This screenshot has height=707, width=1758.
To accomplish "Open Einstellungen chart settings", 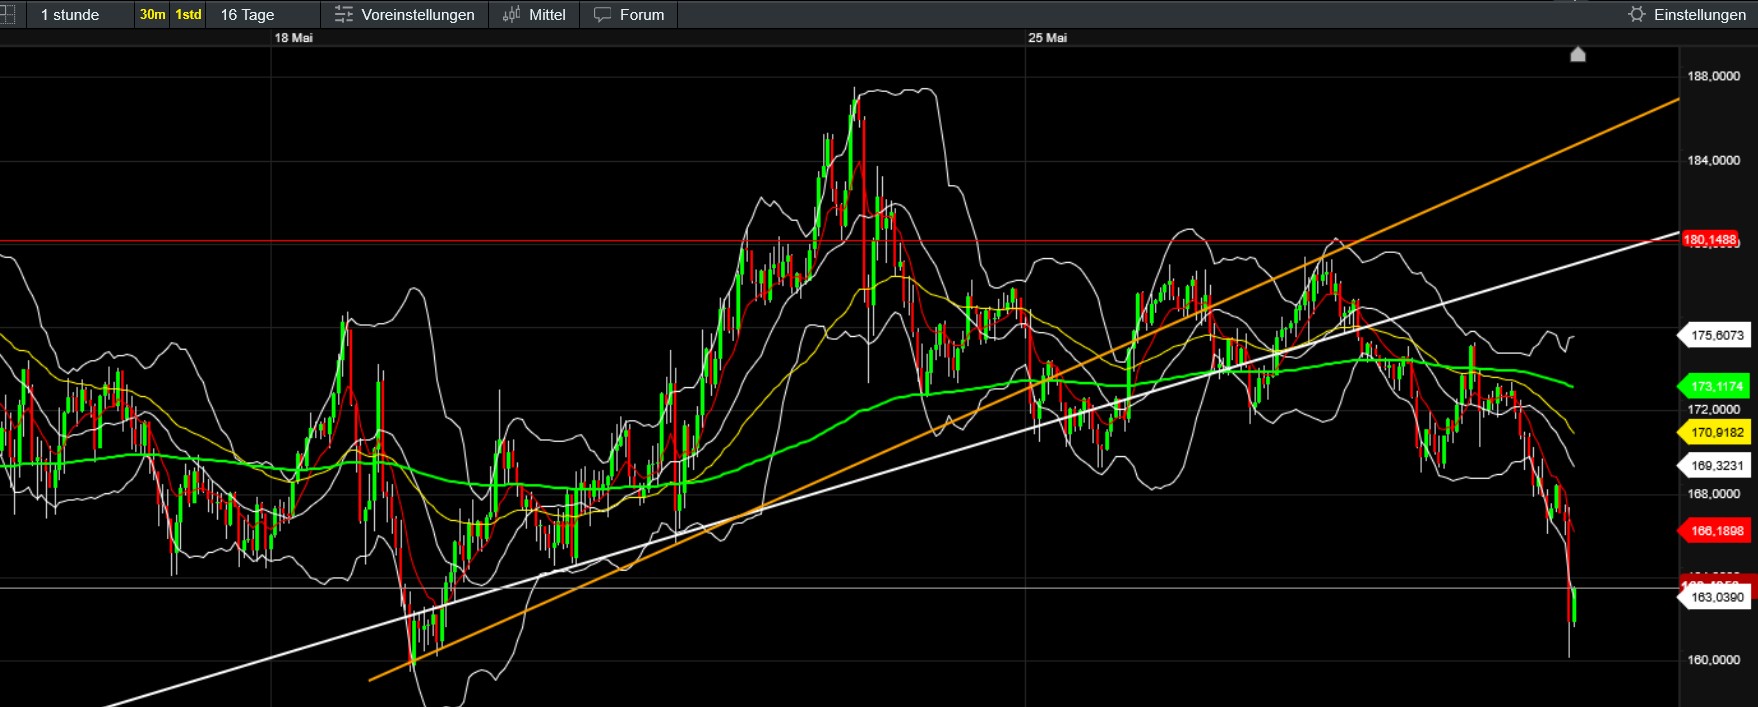I will pos(1687,14).
